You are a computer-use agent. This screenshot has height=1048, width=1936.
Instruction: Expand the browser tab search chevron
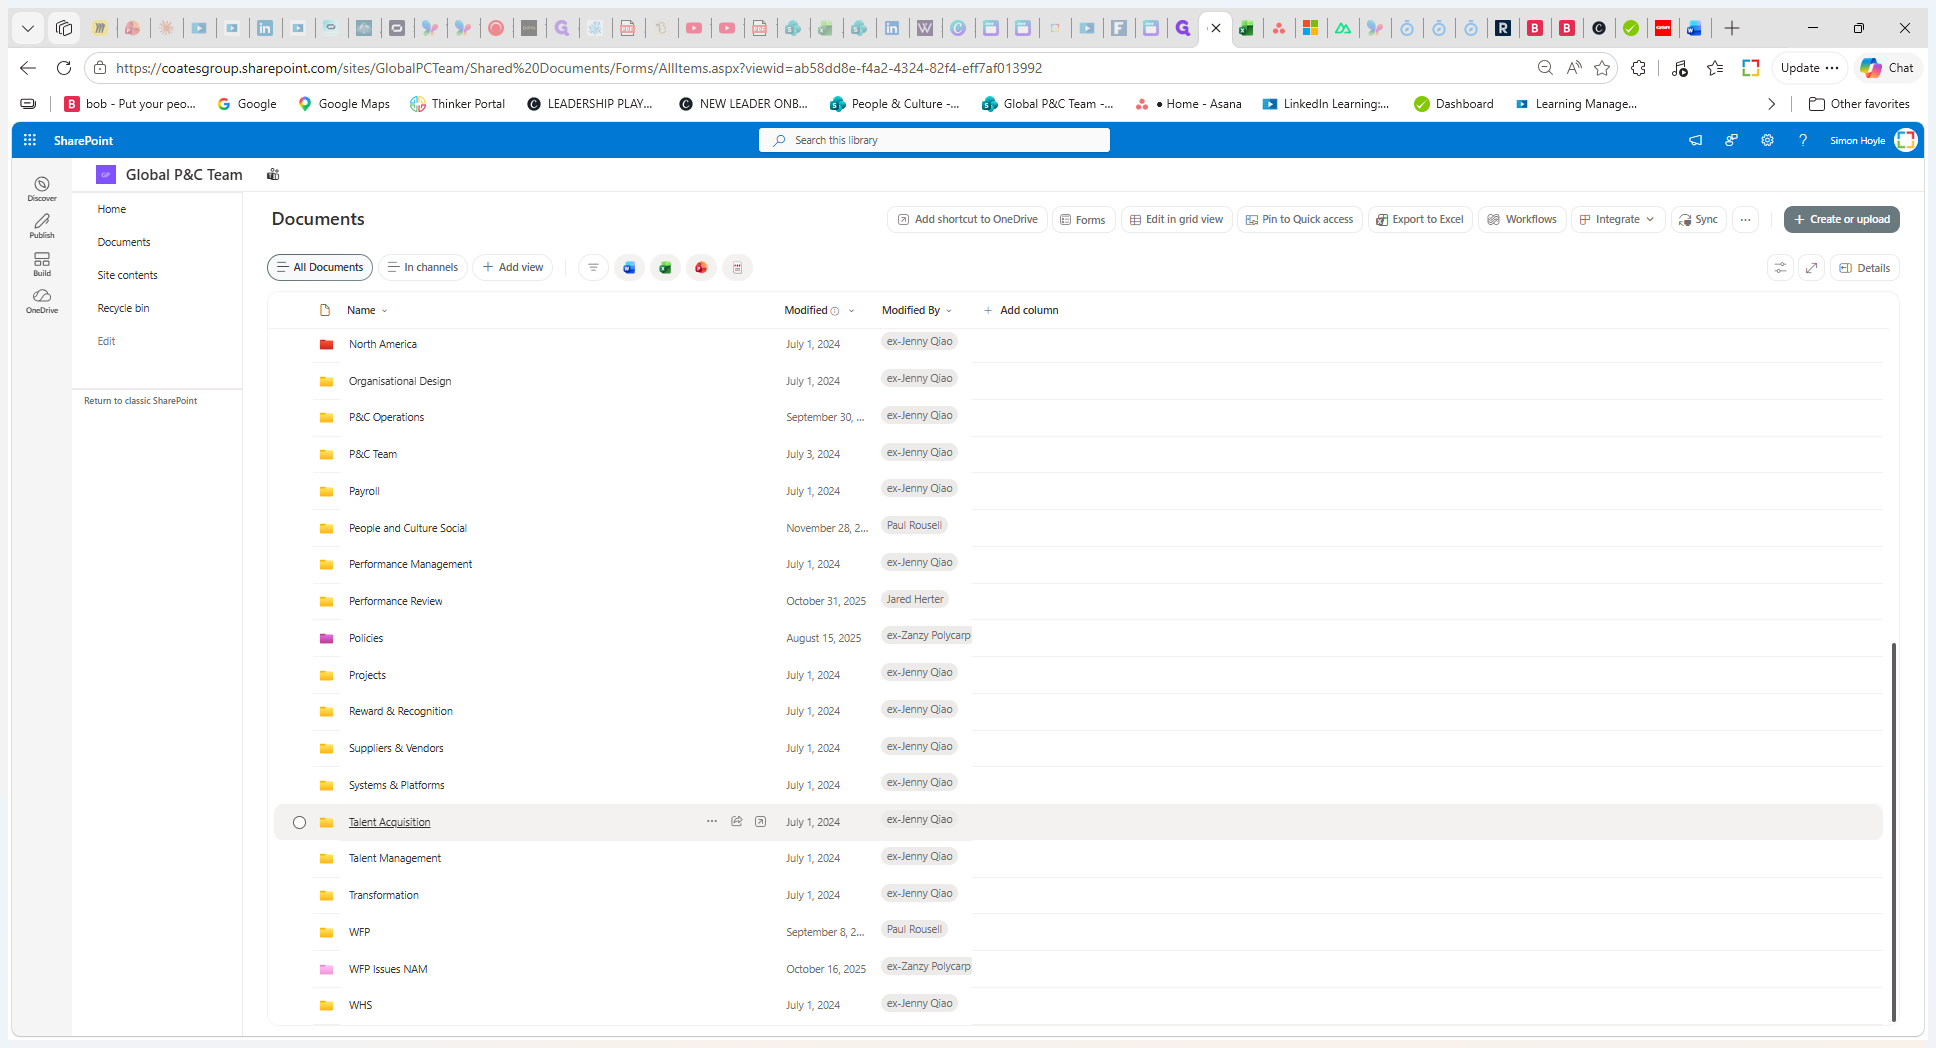tap(28, 28)
